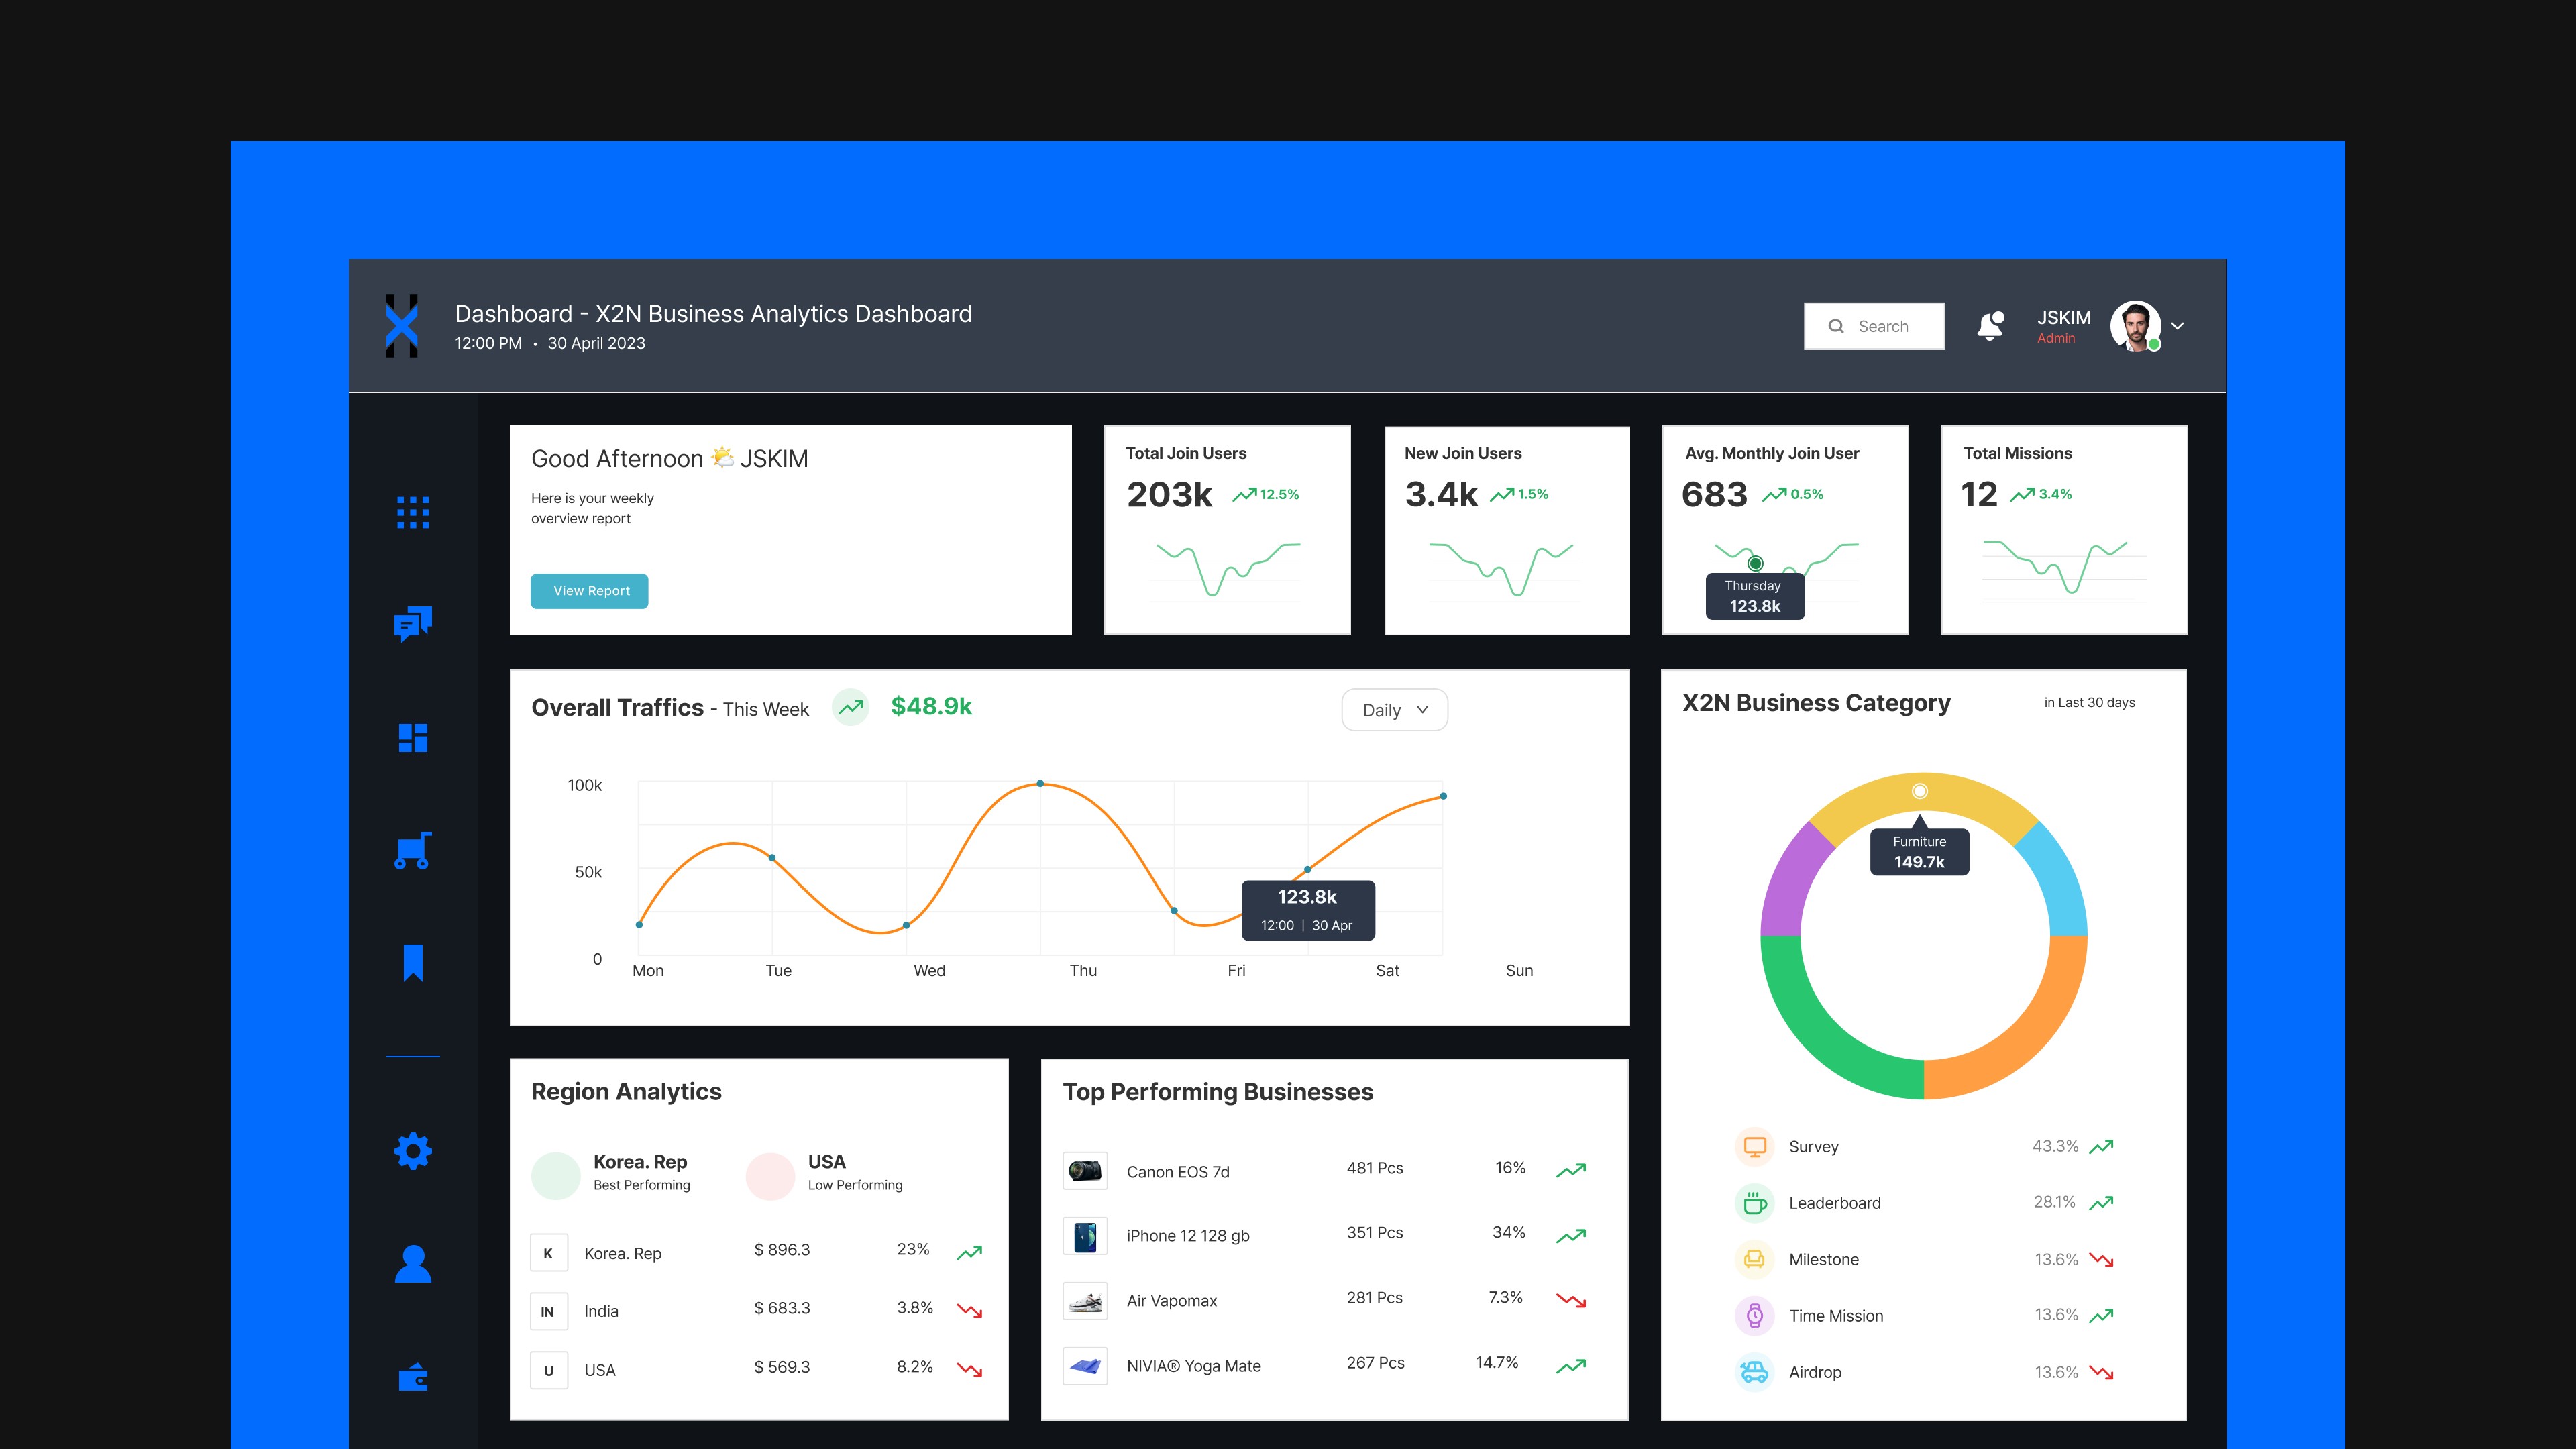Click the USA Low Performing pink circle

coord(770,1175)
